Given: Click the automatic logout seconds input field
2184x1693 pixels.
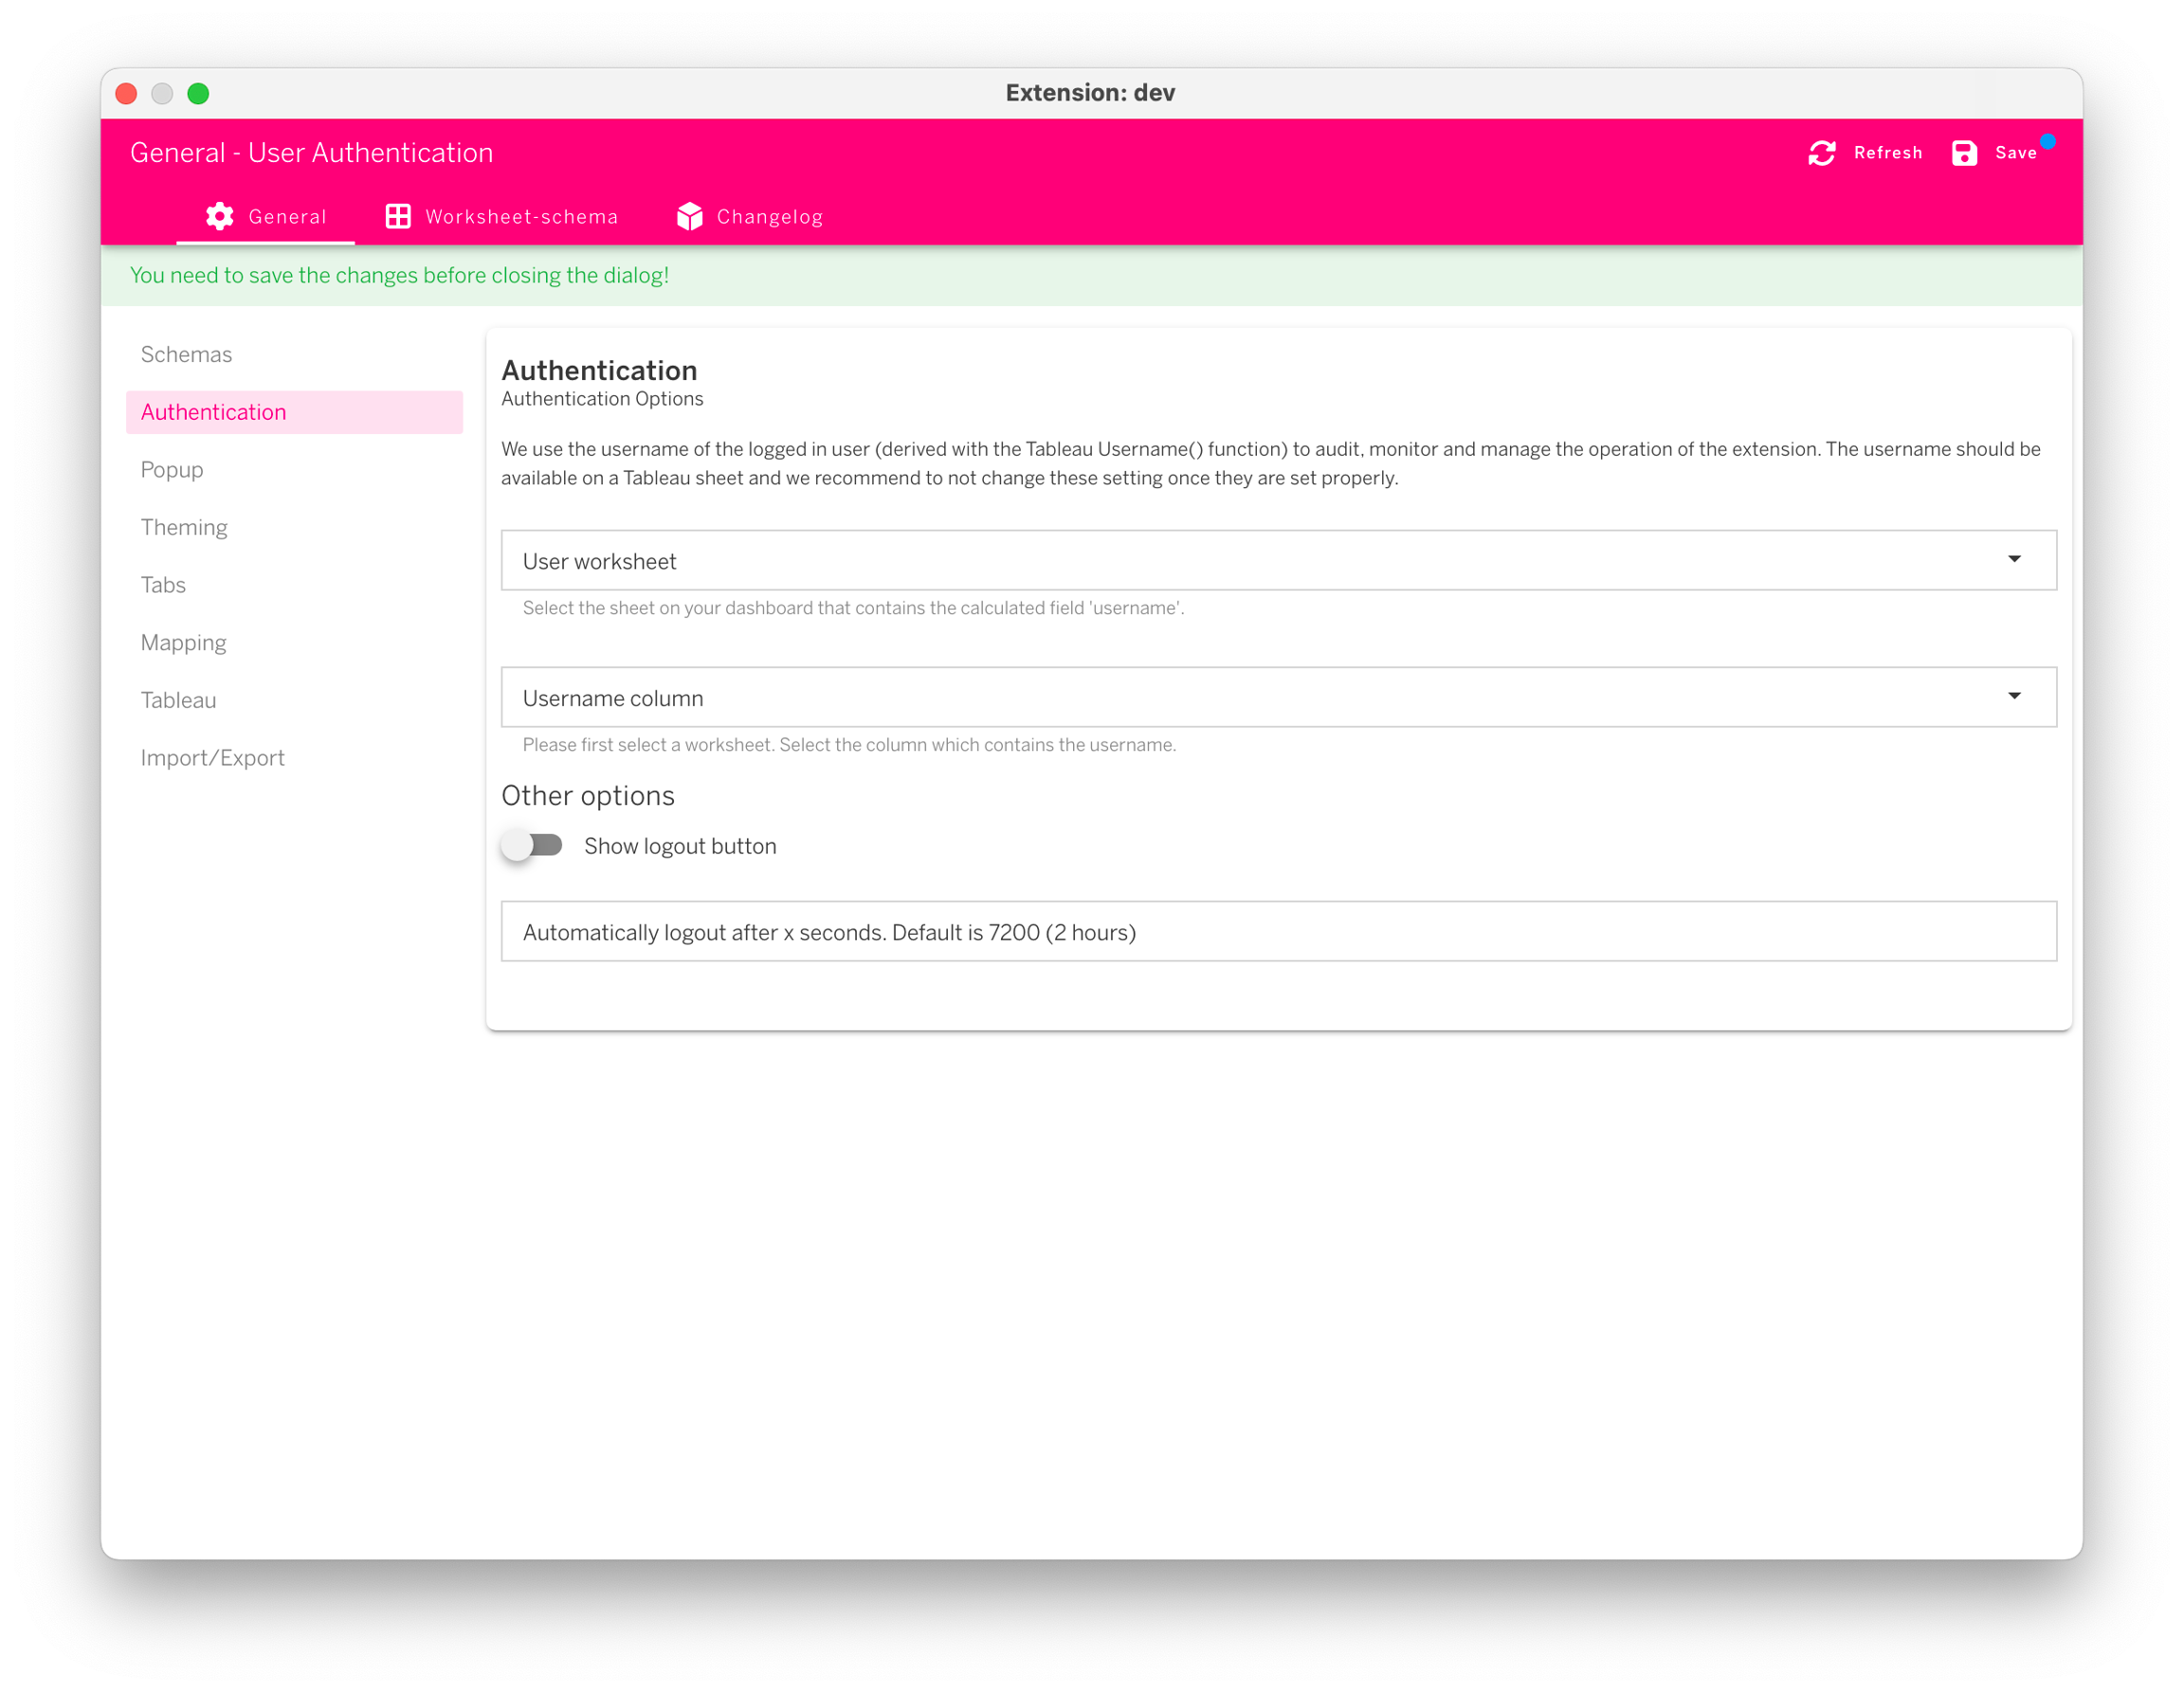Looking at the screenshot, I should point(1277,931).
